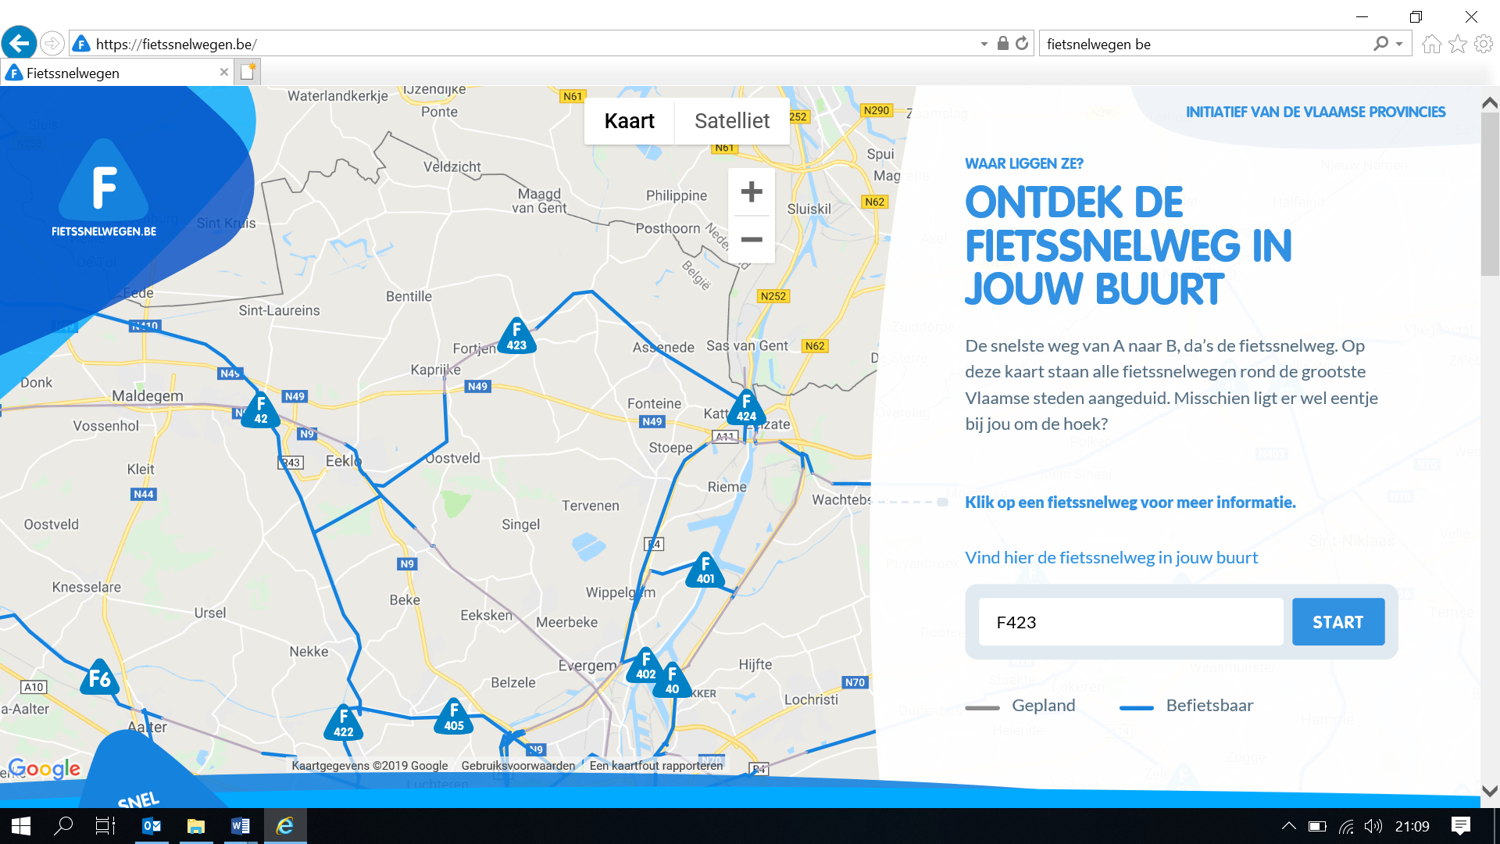Click 'Vind hier de fietssnelweg in jouw buurt'

1111,558
